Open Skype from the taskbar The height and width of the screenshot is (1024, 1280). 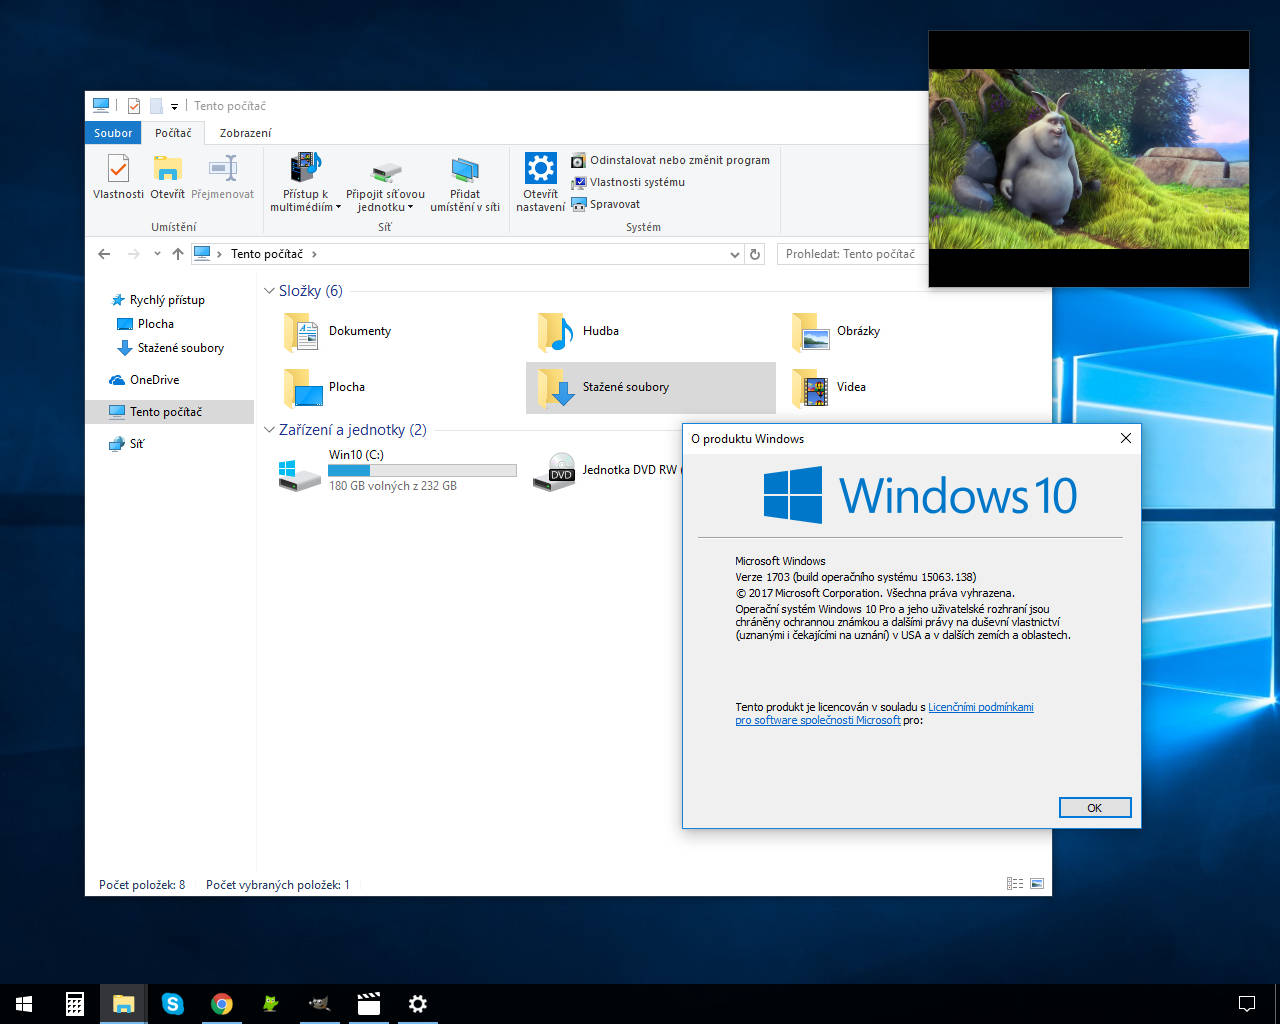(x=172, y=1004)
